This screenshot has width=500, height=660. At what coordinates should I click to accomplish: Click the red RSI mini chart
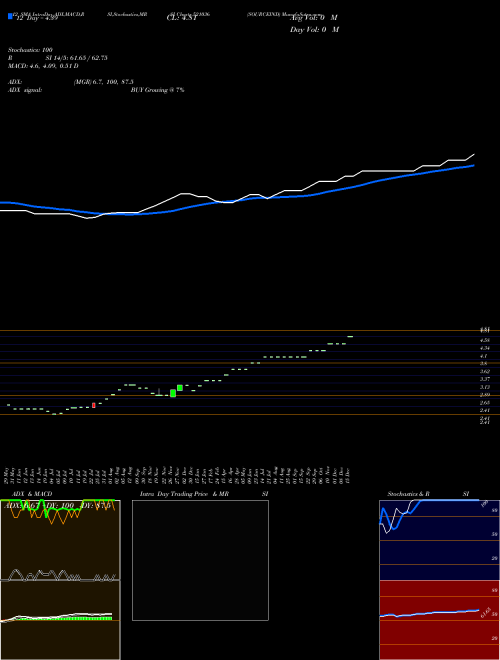point(439,620)
